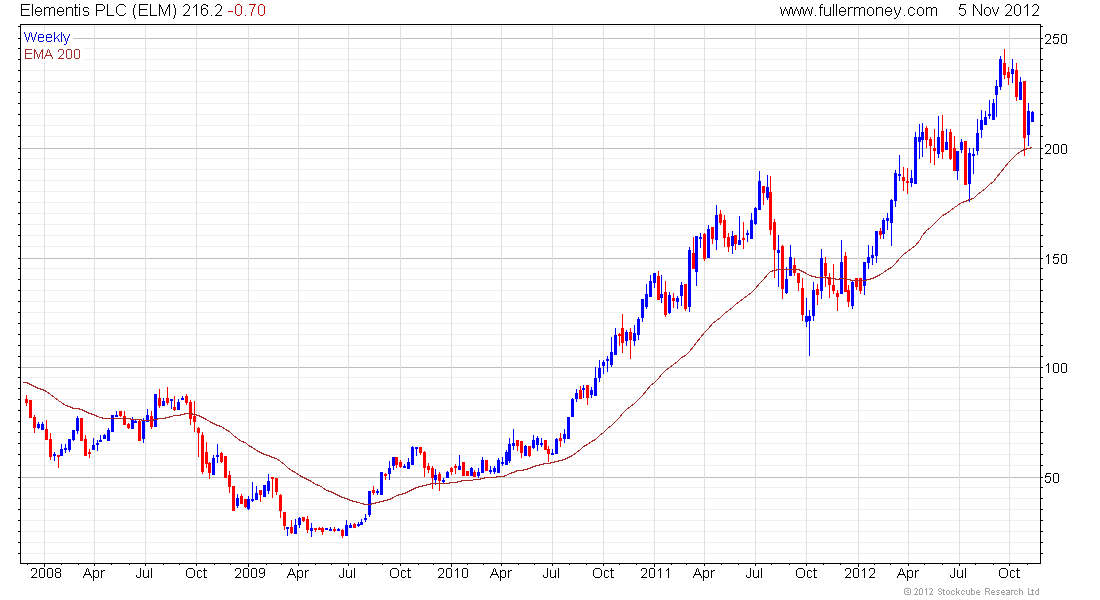The height and width of the screenshot is (600, 1100).
Task: Click the 2012 year label on time axis
Action: click(x=859, y=573)
